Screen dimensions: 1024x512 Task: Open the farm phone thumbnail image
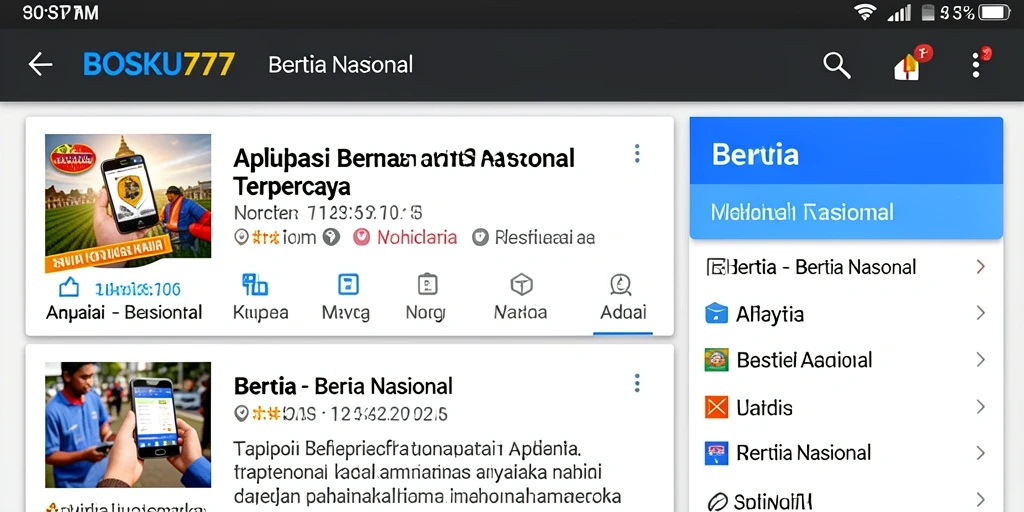click(x=128, y=203)
